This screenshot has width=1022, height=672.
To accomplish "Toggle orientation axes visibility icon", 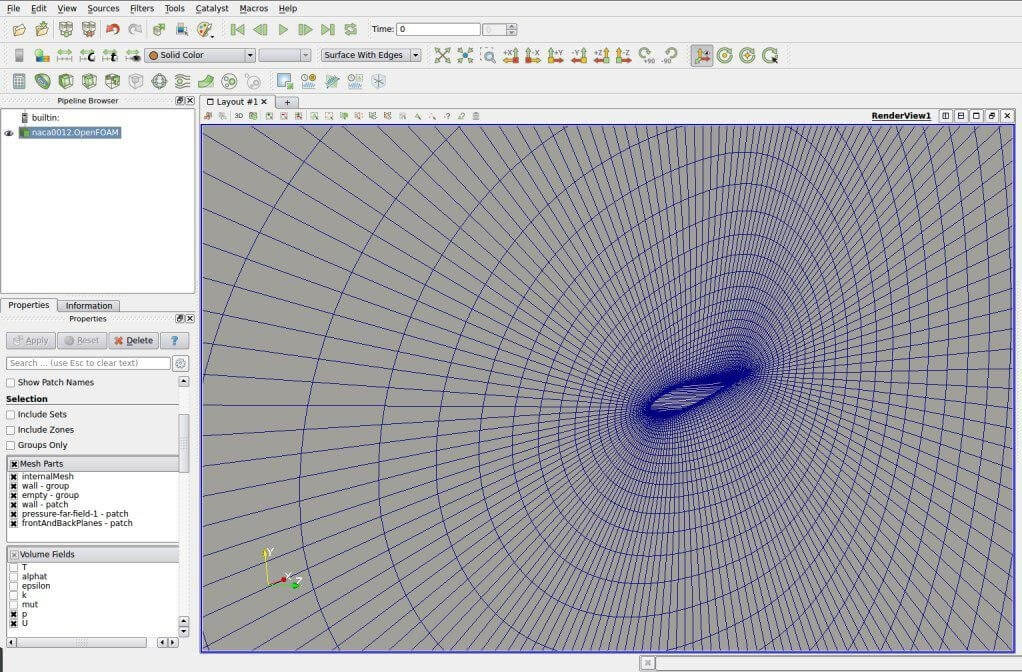I will (702, 55).
